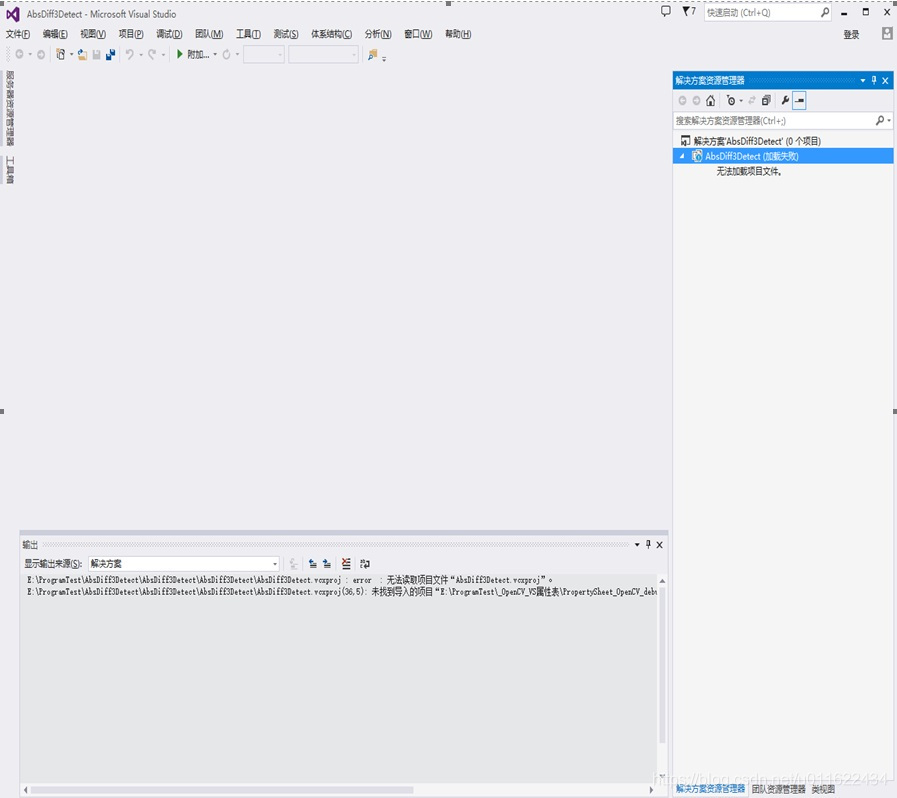Close the Output panel
The width and height of the screenshot is (897, 798).
click(660, 545)
